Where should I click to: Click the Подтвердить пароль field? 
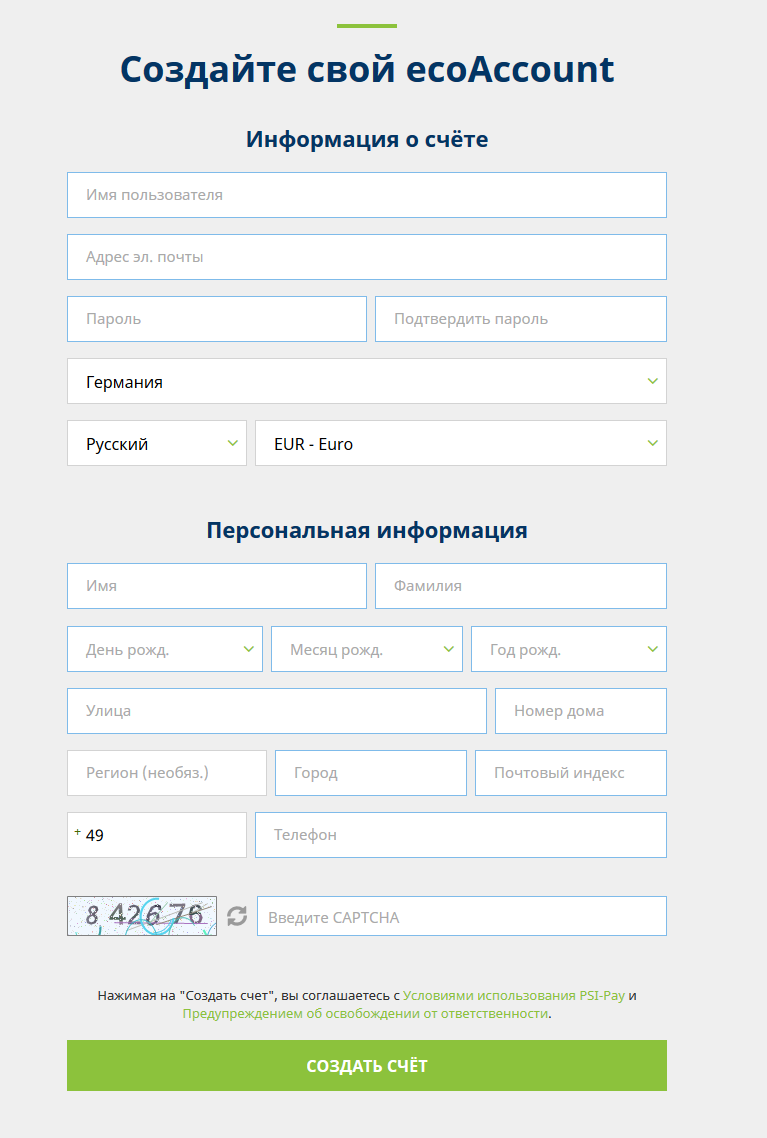pyautogui.click(x=520, y=319)
